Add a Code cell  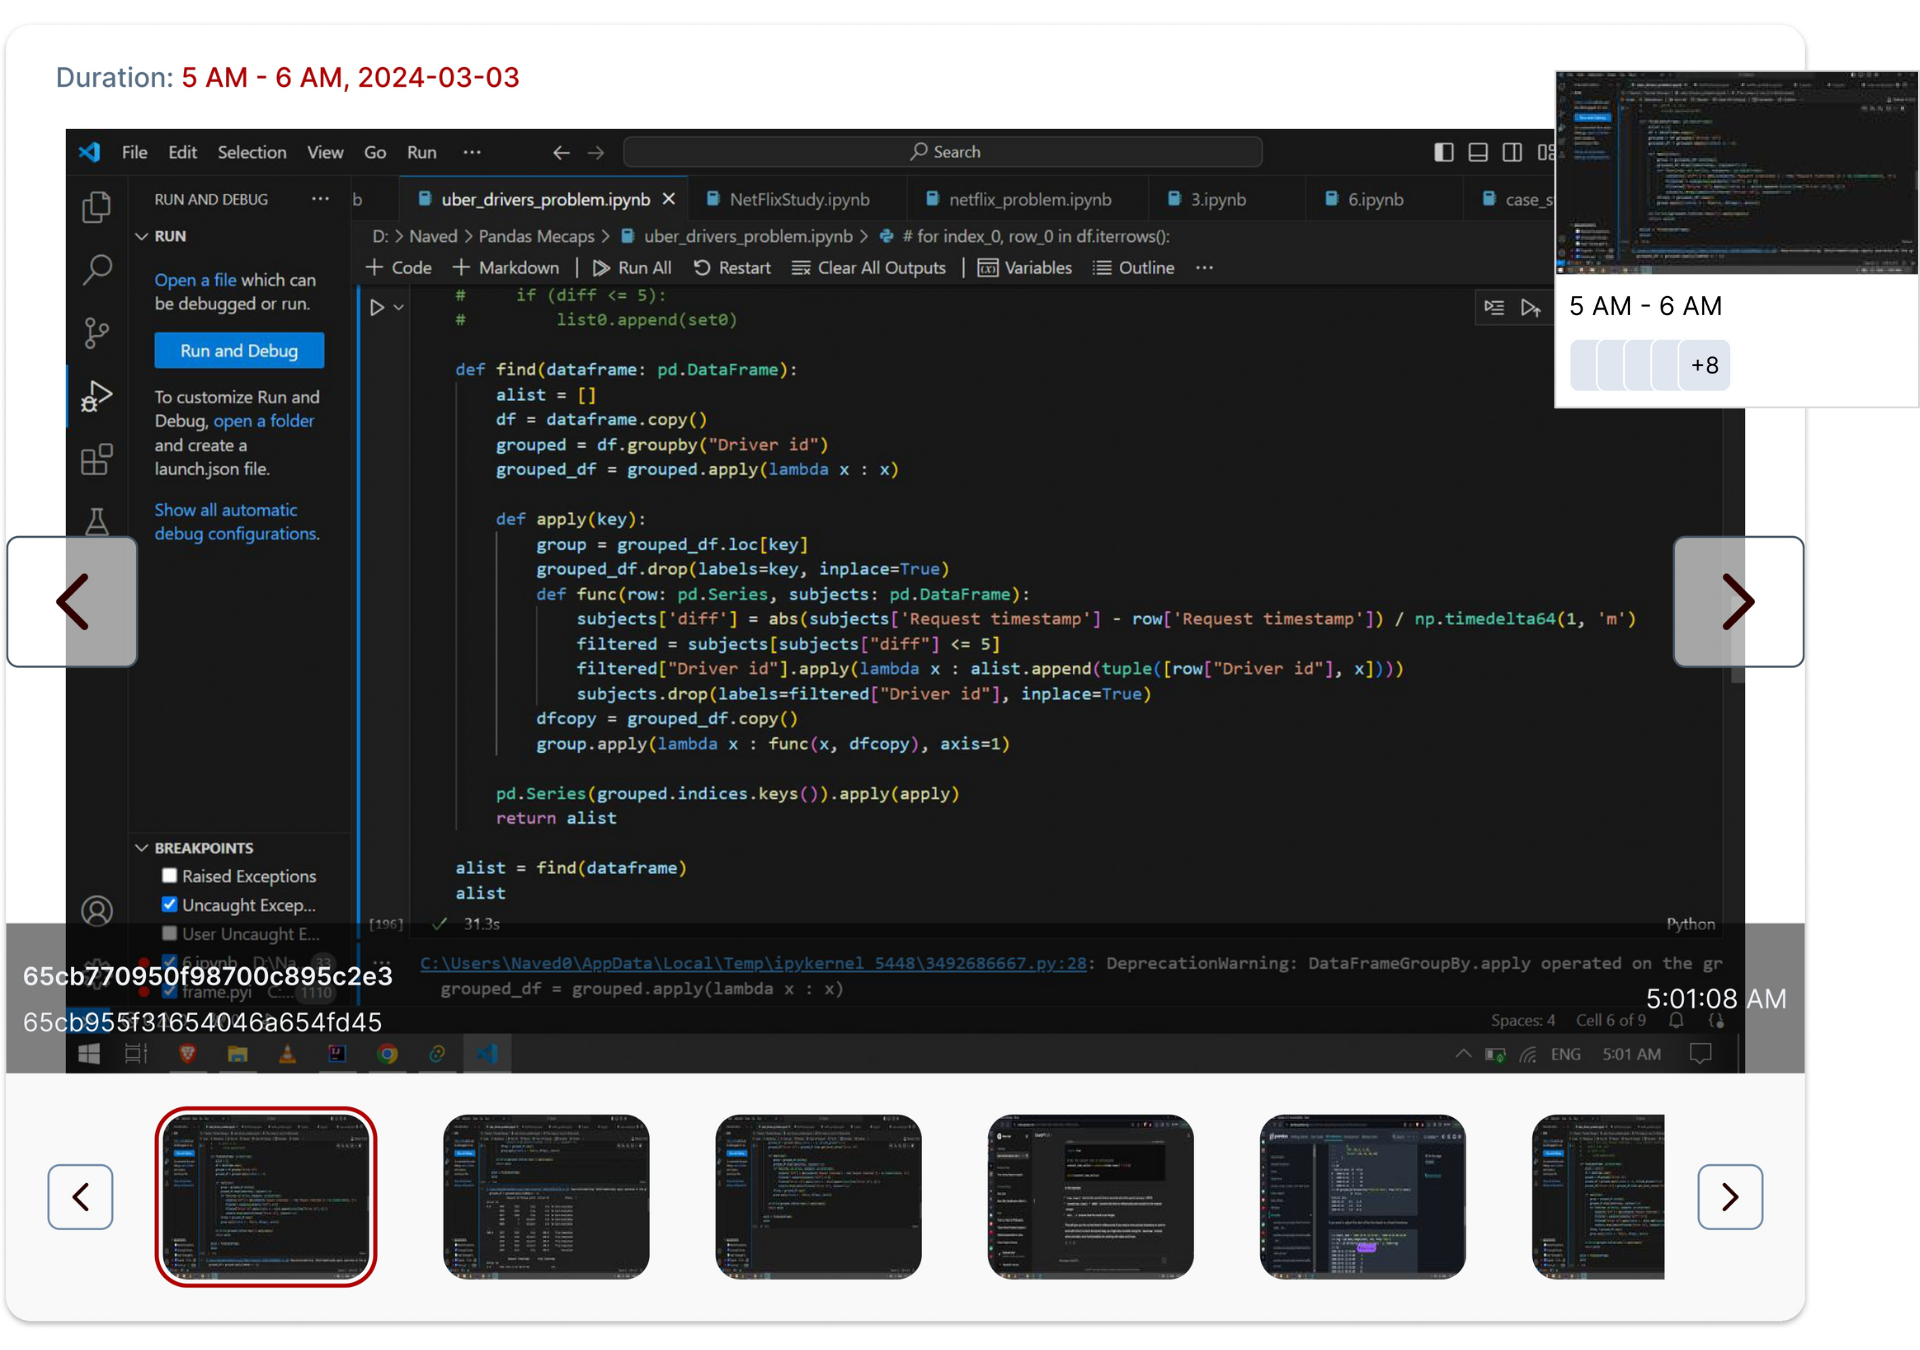[x=399, y=268]
